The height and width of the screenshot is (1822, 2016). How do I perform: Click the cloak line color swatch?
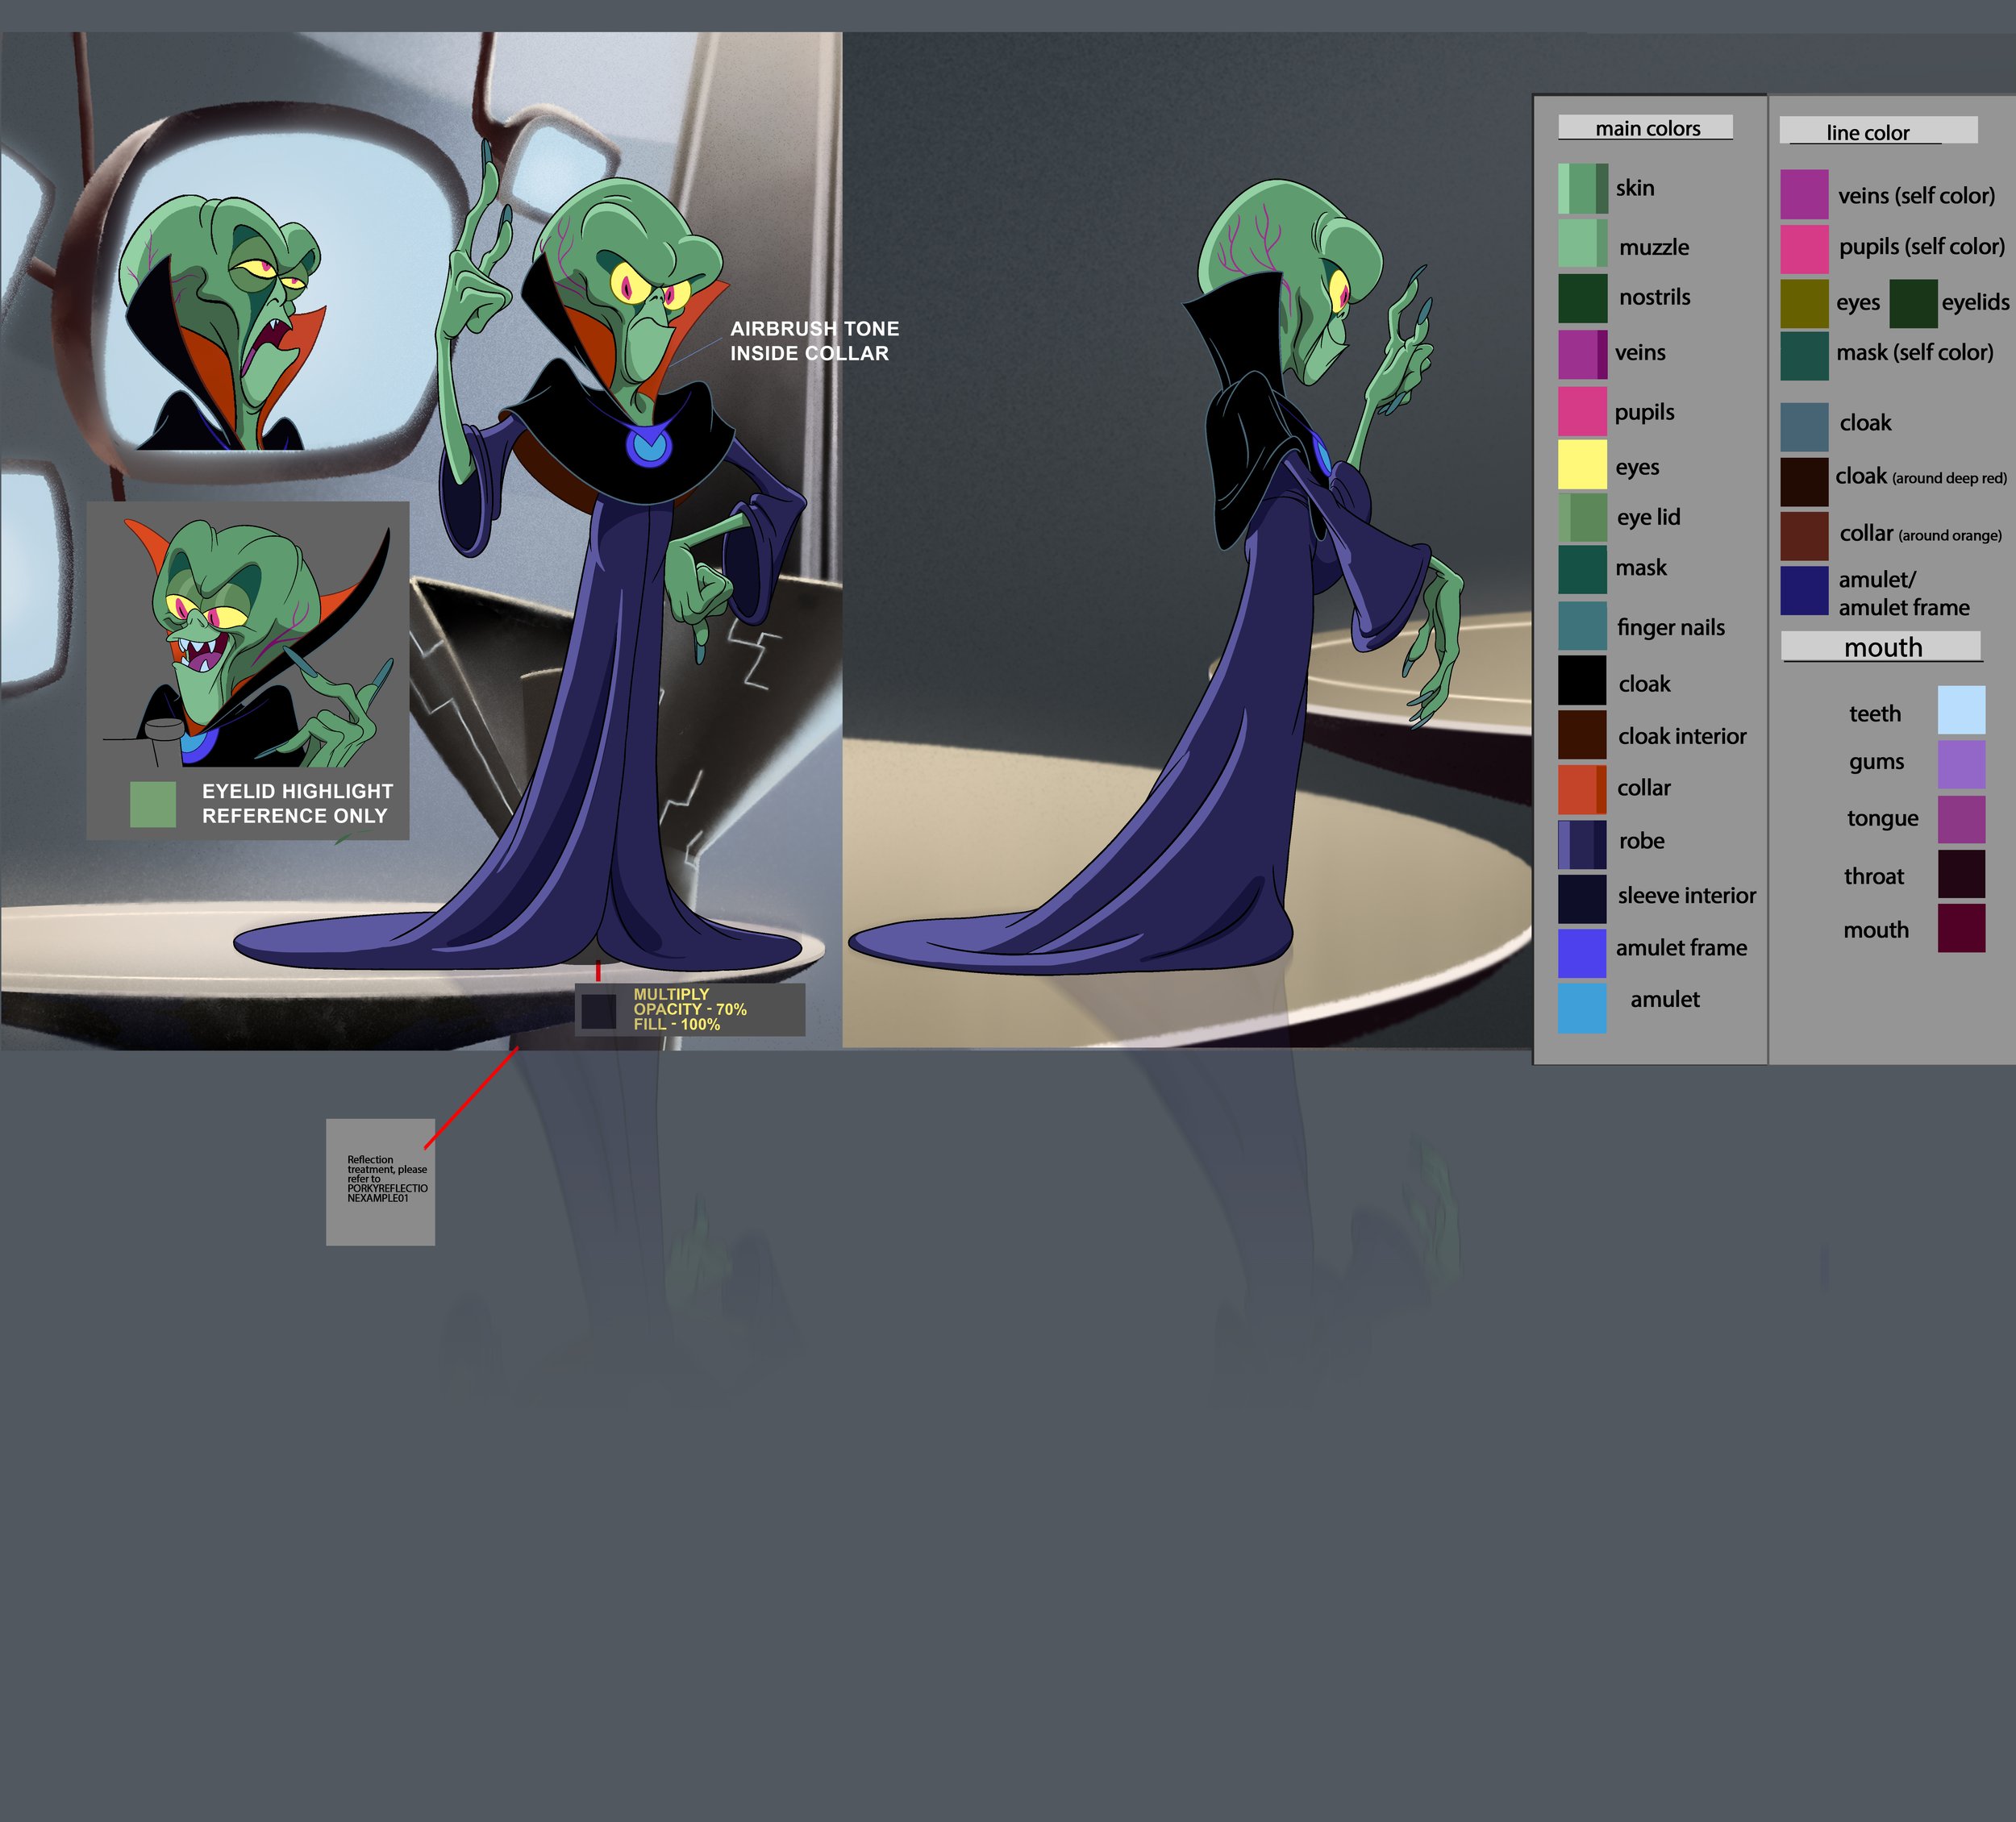[x=1804, y=427]
